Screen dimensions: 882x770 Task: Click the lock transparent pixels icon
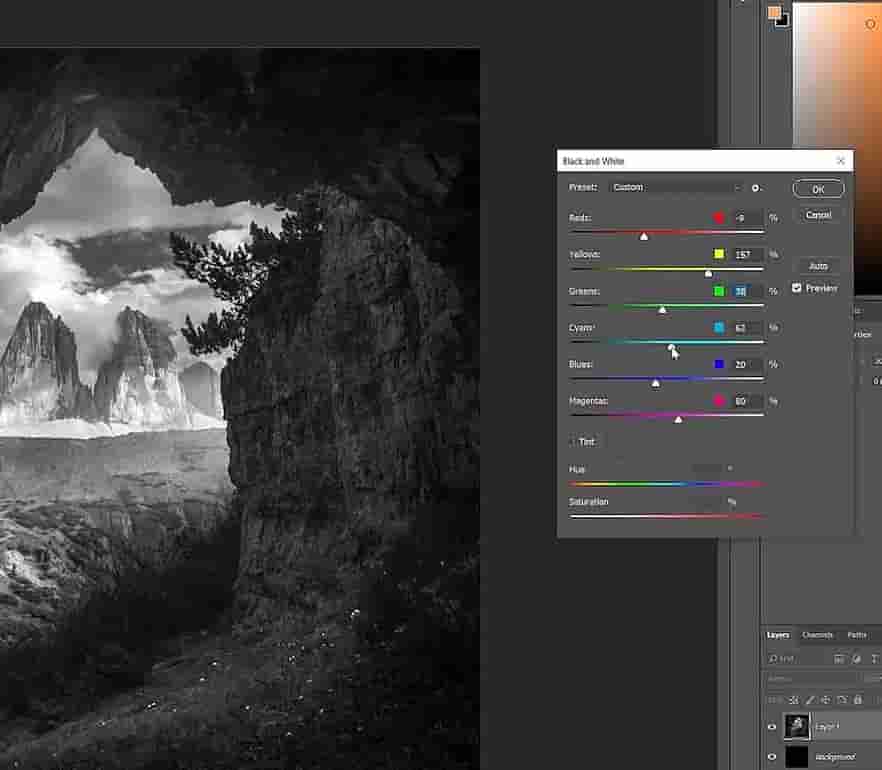[x=794, y=700]
